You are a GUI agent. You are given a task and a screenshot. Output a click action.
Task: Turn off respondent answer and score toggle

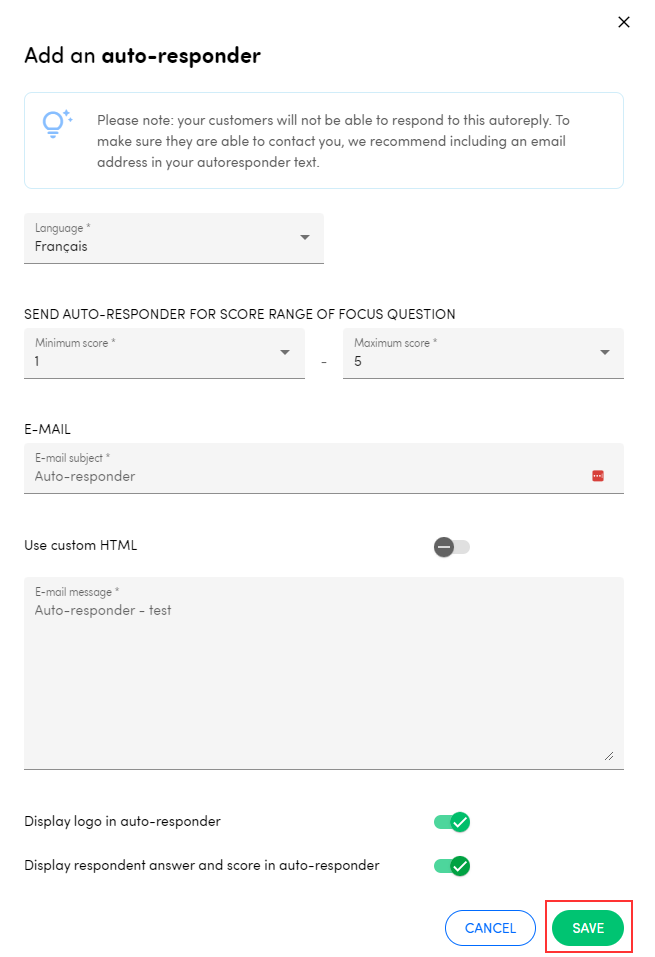click(452, 866)
